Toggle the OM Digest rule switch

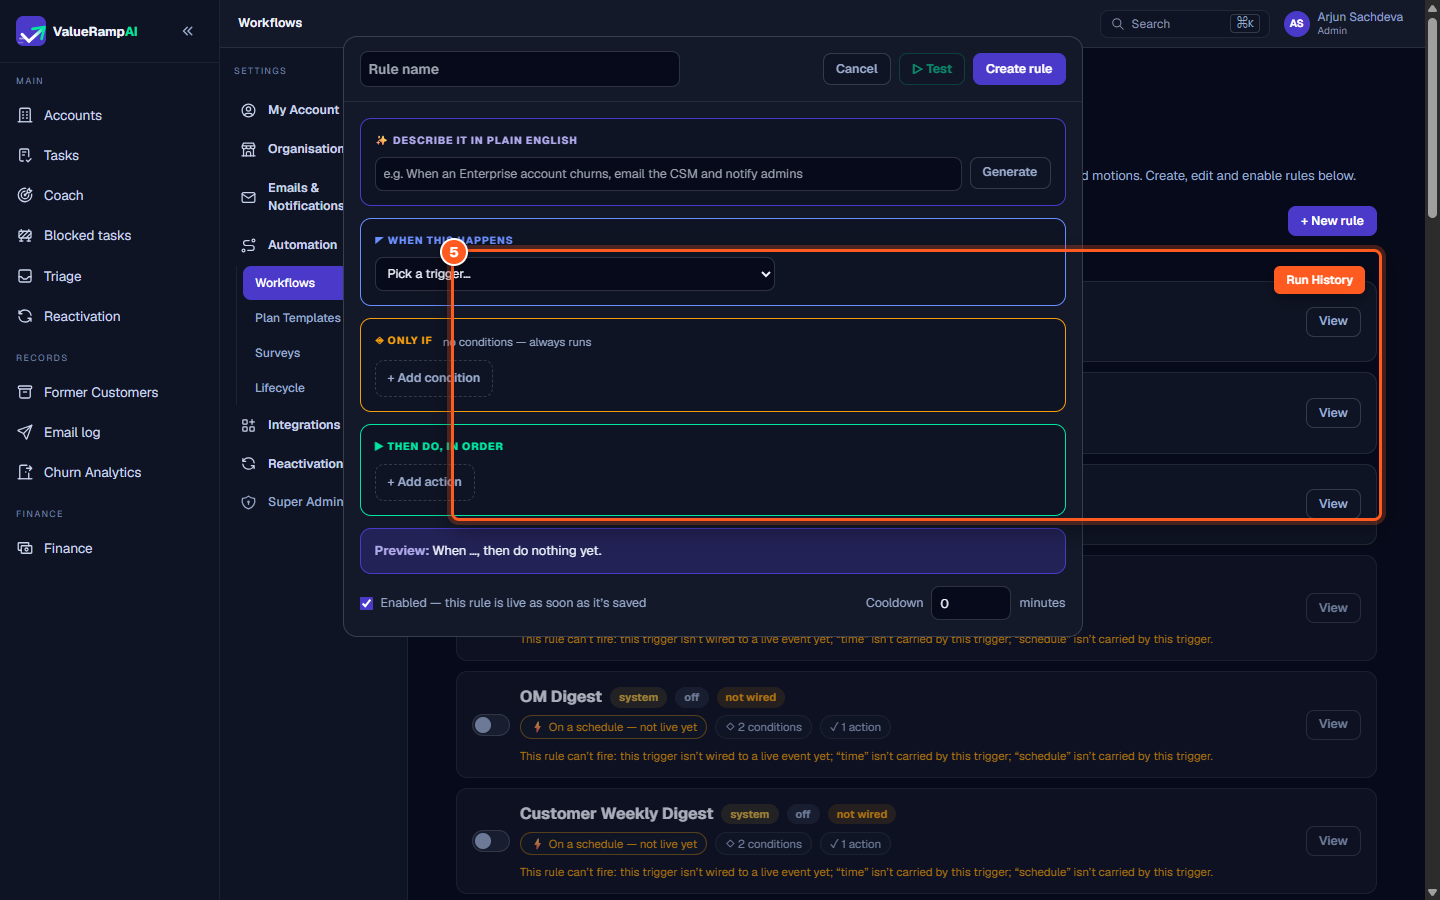coord(491,725)
